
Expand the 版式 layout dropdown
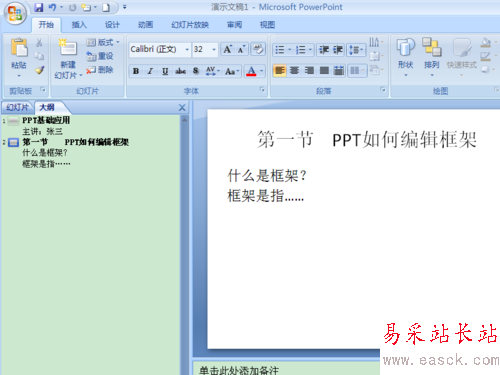point(103,42)
